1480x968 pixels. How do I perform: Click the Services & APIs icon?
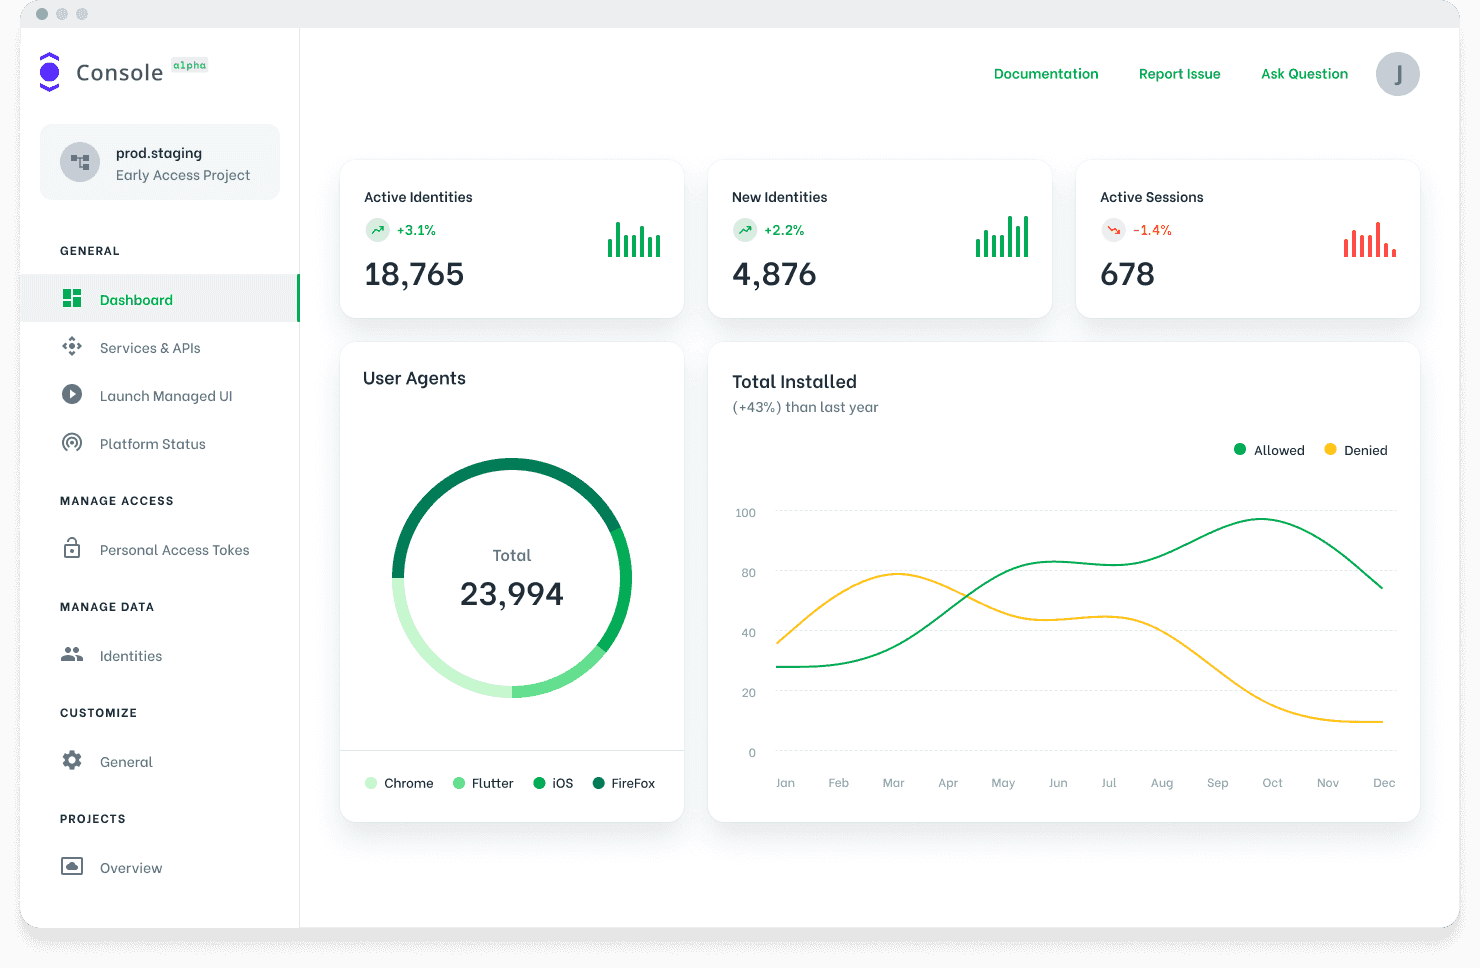click(x=72, y=347)
